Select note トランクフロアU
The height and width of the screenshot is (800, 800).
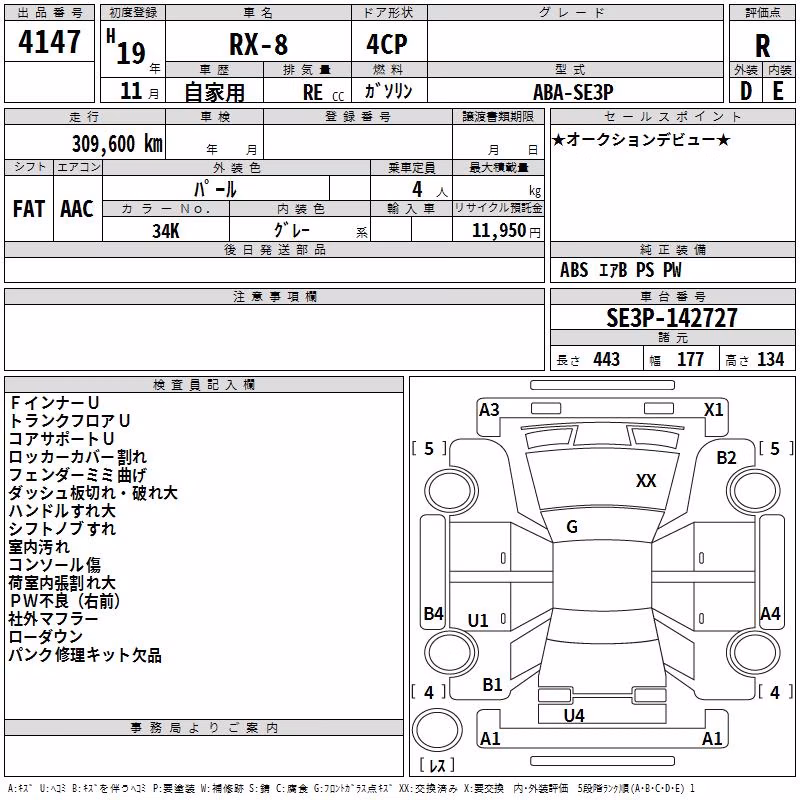point(70,421)
